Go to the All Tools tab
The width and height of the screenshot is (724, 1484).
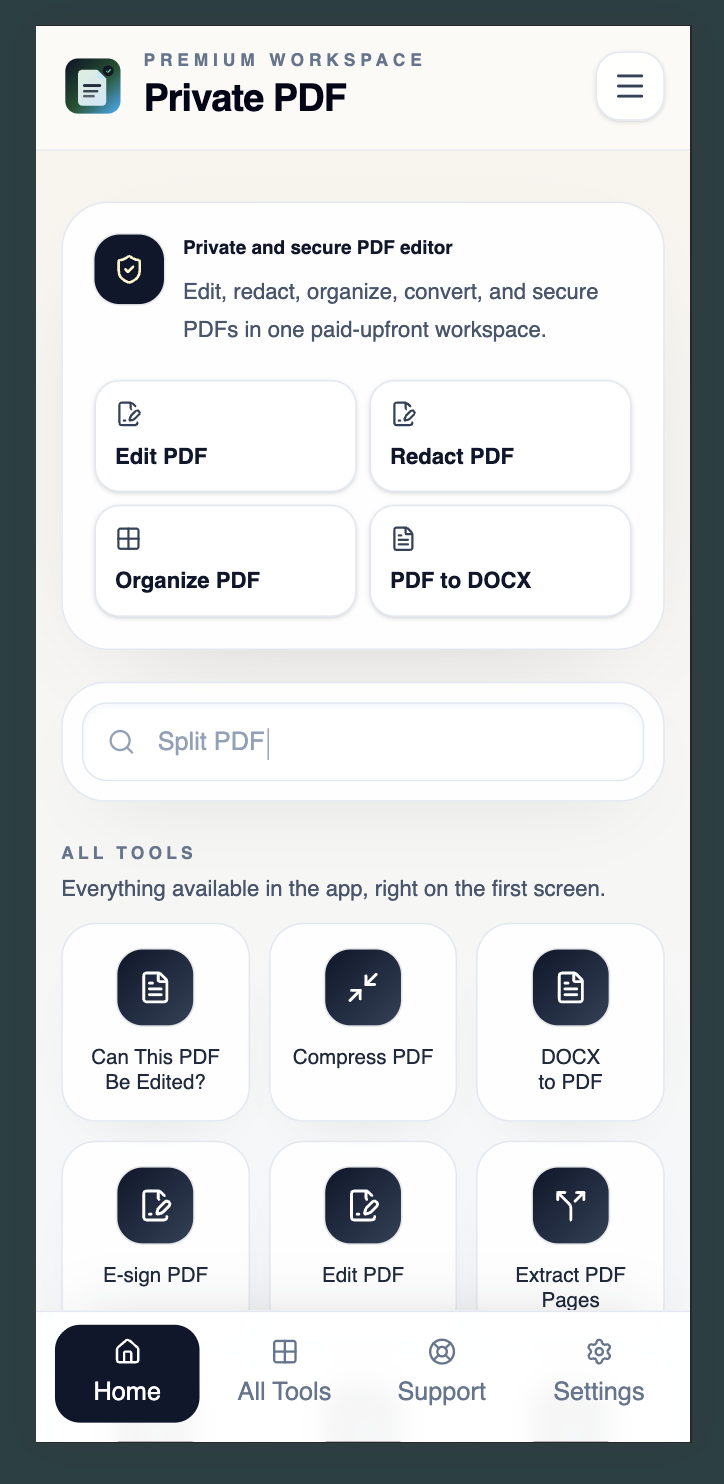[284, 1373]
